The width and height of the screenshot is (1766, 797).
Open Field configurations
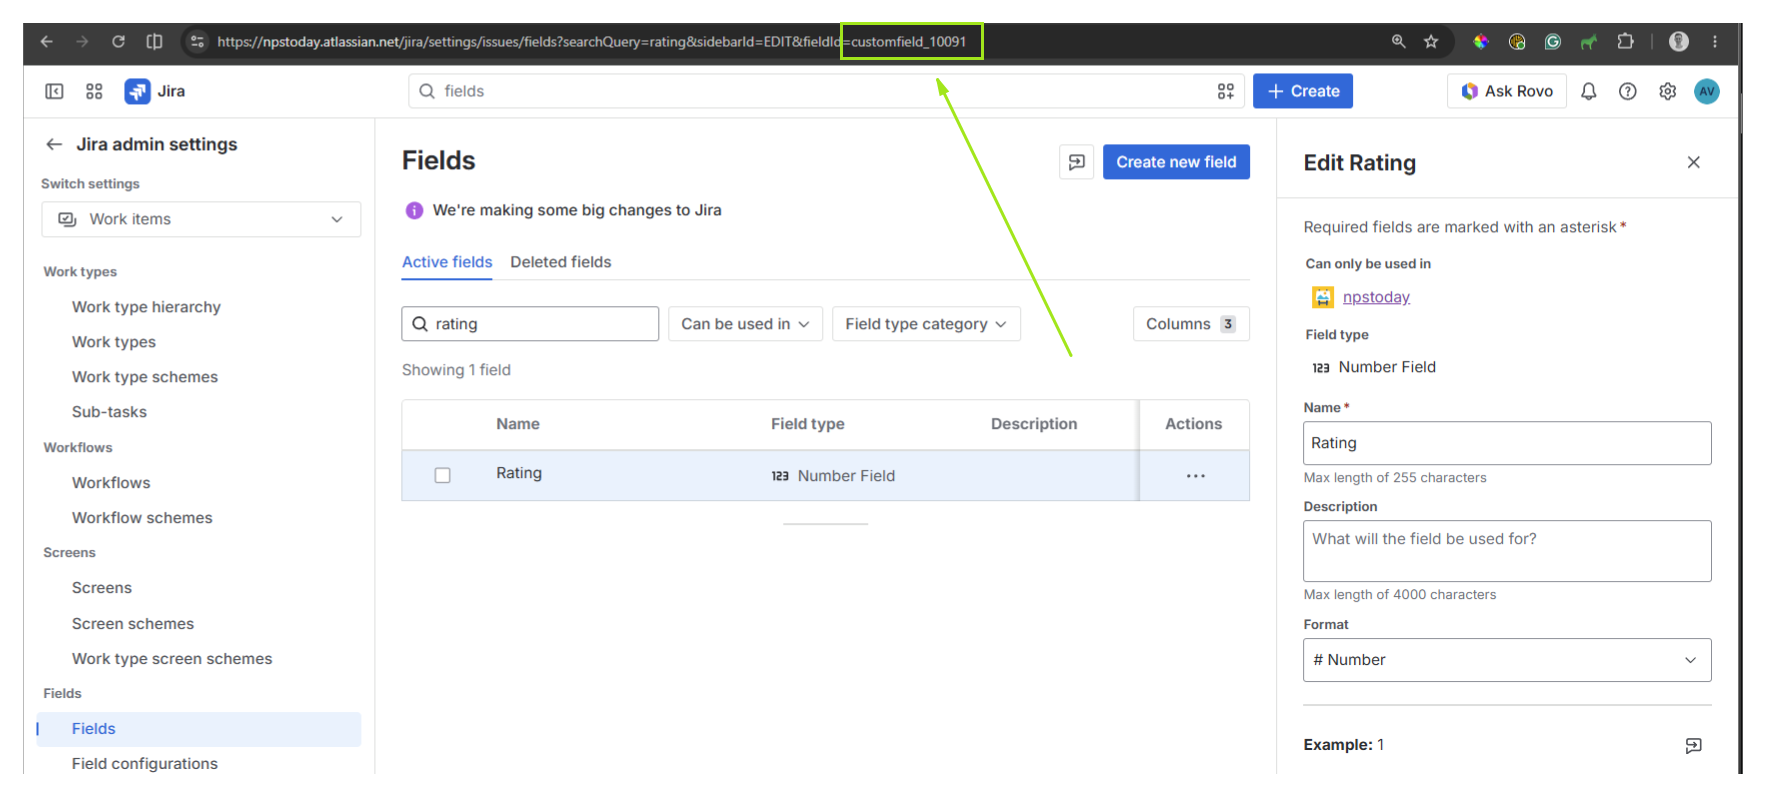tap(145, 764)
